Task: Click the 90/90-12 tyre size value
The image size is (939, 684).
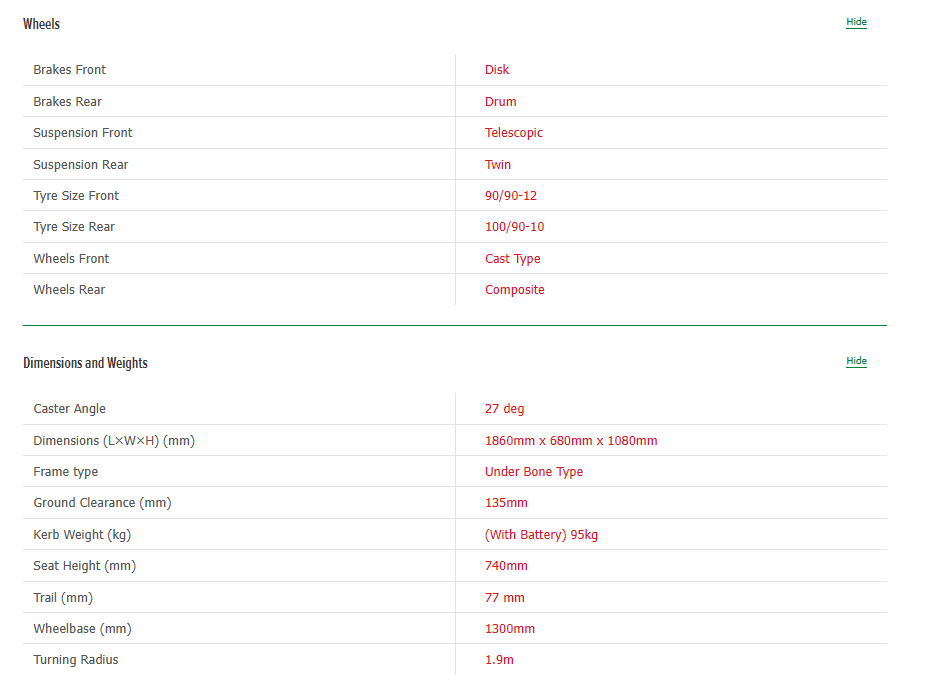Action: [511, 196]
